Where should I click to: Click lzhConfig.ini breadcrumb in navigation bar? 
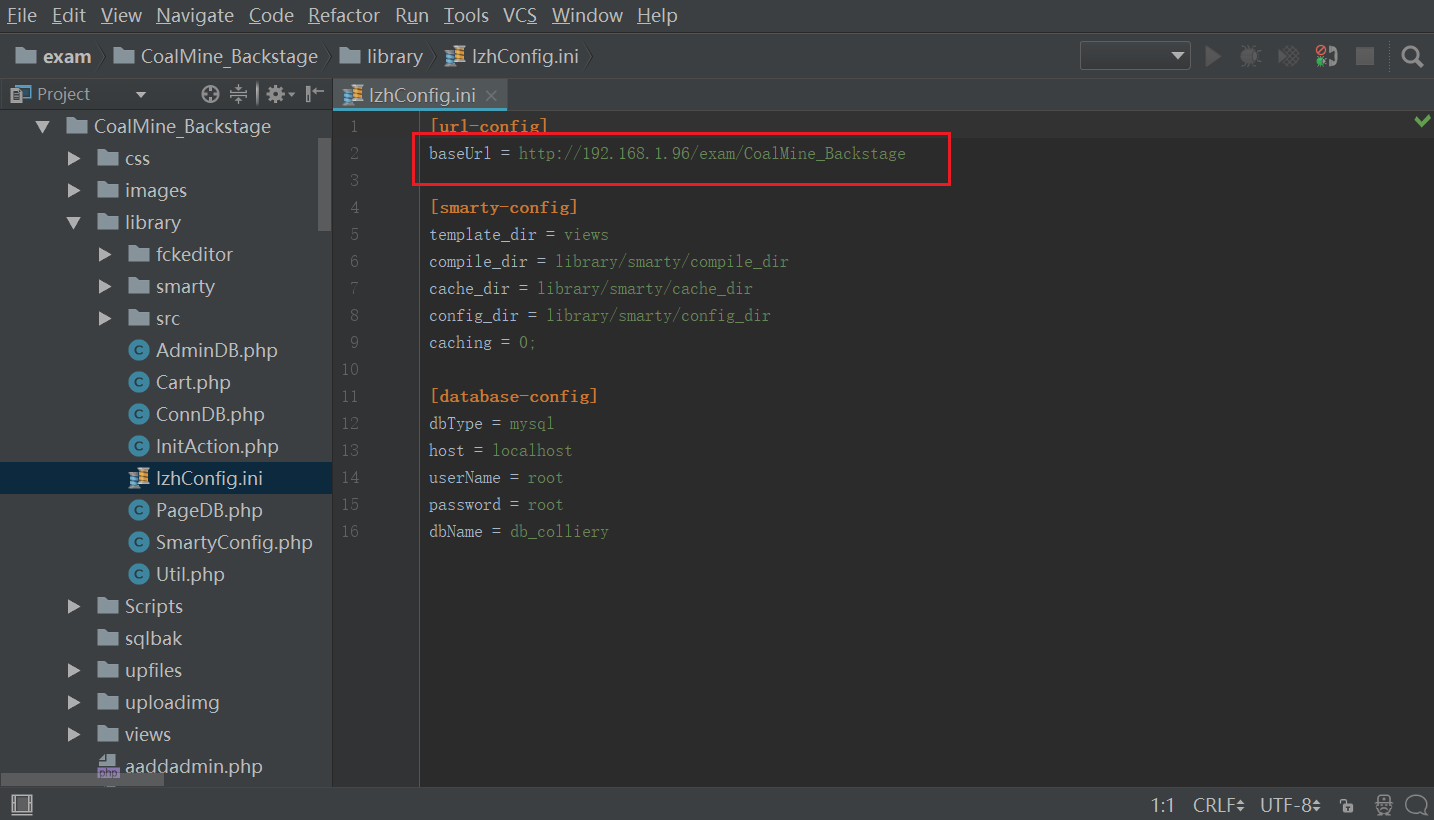[x=511, y=56]
